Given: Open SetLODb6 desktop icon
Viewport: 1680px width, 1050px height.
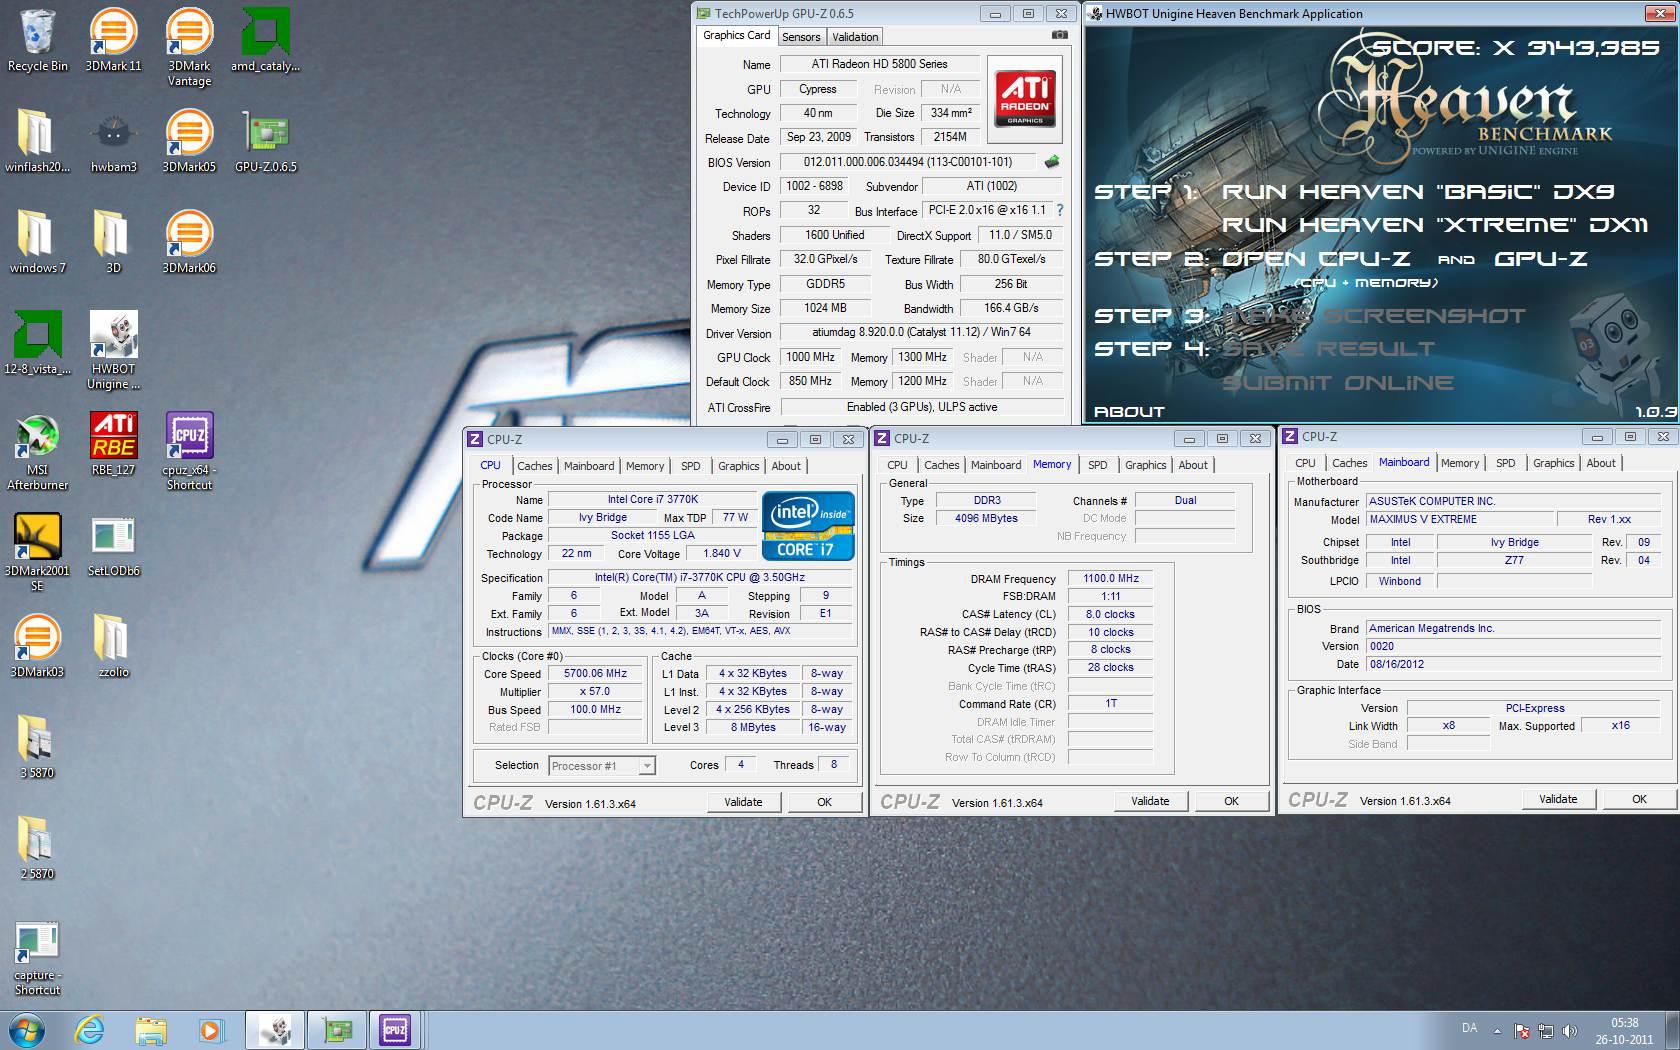Looking at the screenshot, I should [113, 545].
